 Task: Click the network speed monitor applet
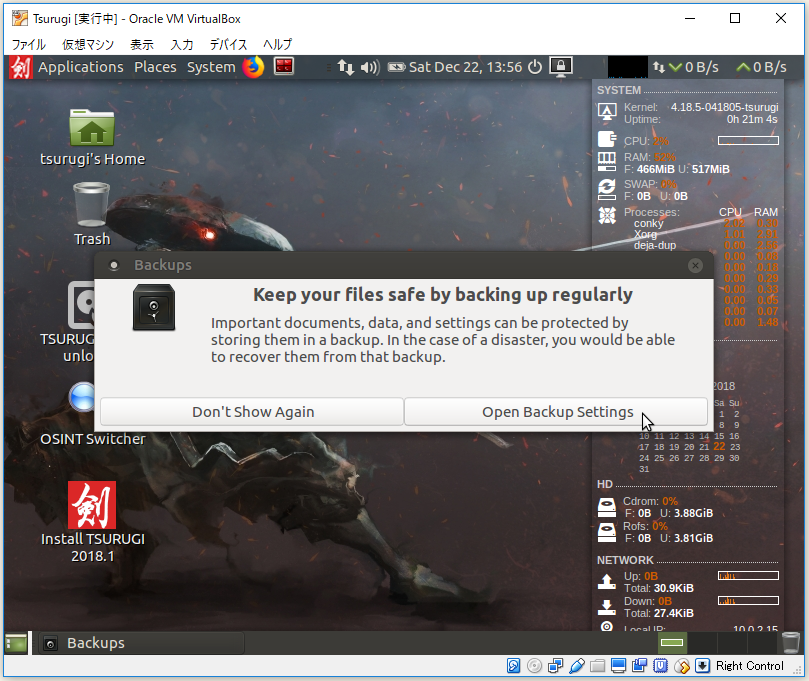720,67
